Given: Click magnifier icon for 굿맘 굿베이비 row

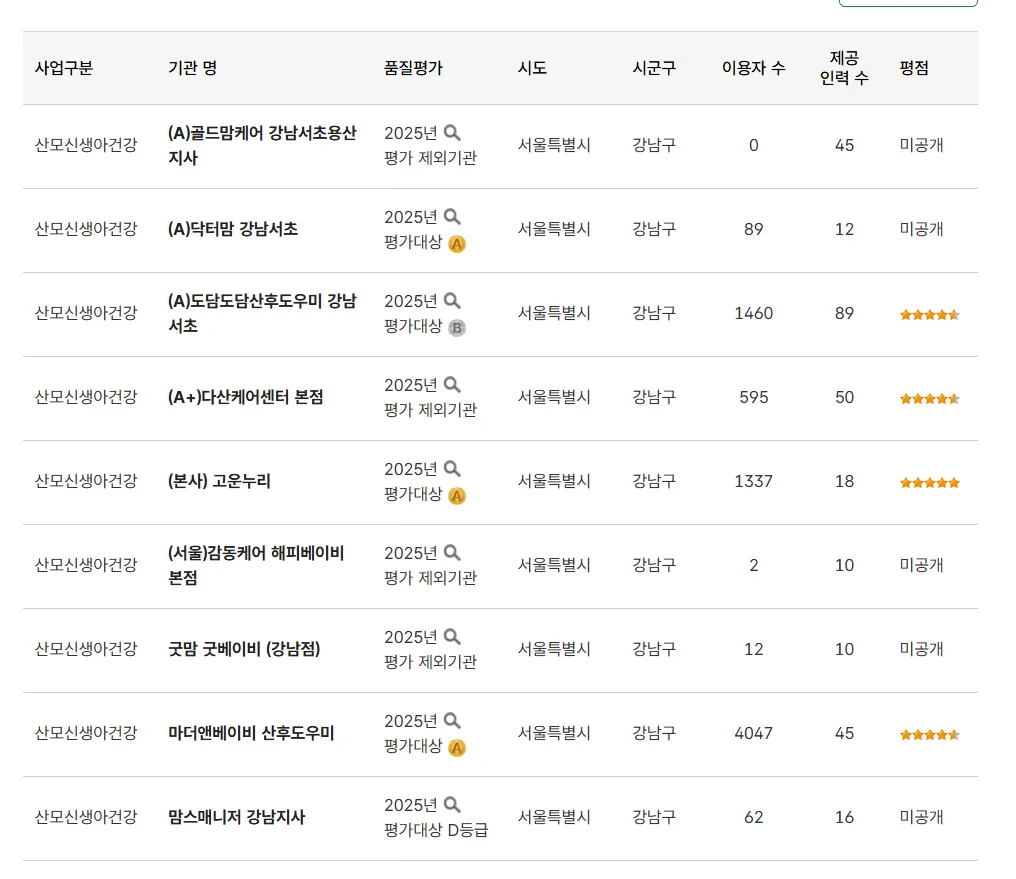Looking at the screenshot, I should tap(452, 636).
